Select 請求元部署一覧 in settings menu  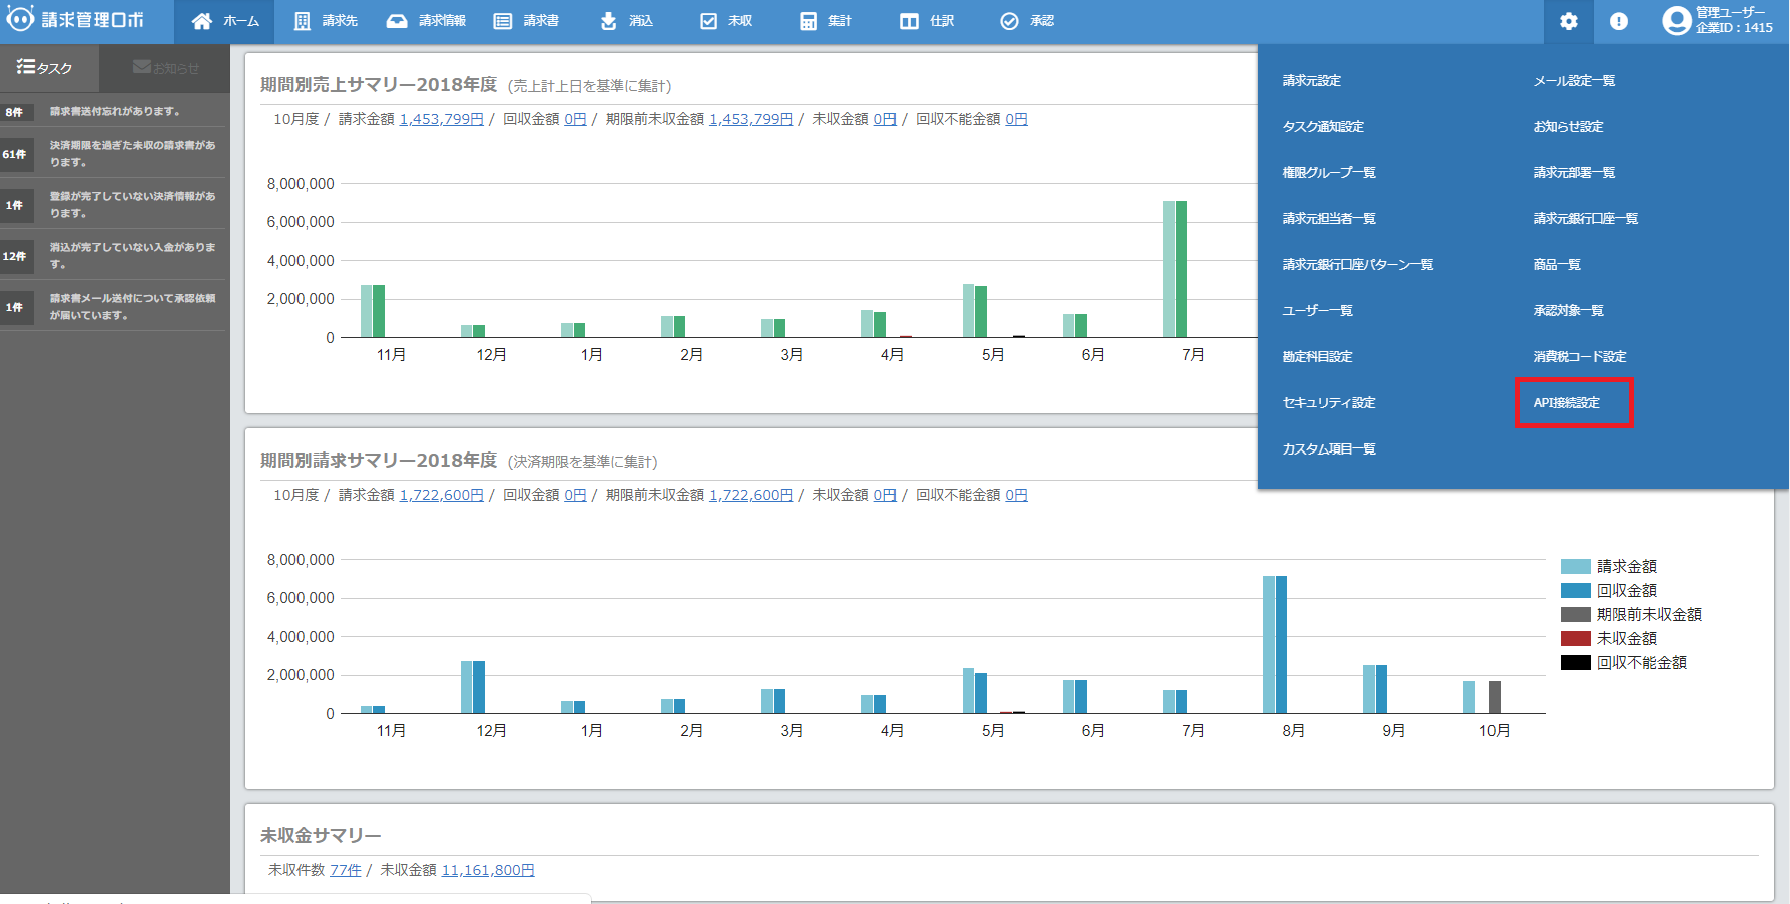click(1574, 173)
